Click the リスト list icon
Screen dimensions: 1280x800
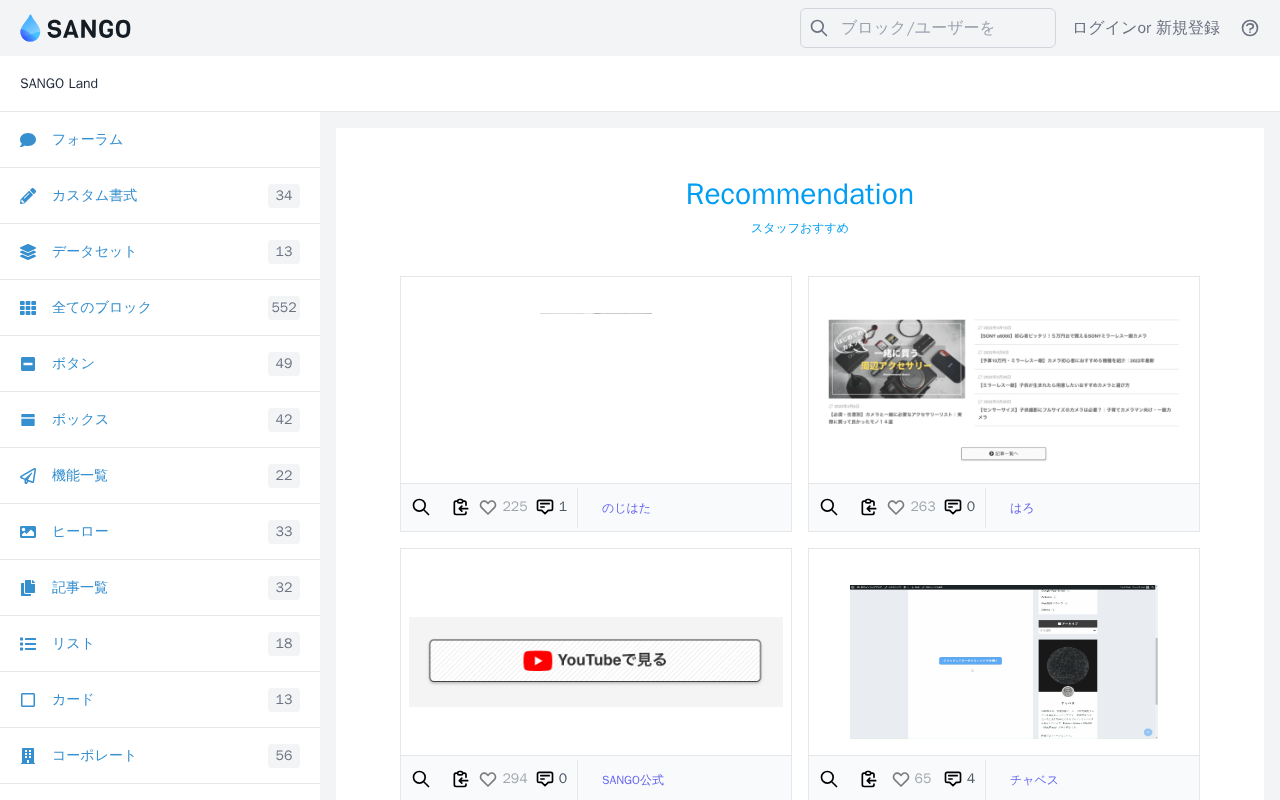click(28, 644)
